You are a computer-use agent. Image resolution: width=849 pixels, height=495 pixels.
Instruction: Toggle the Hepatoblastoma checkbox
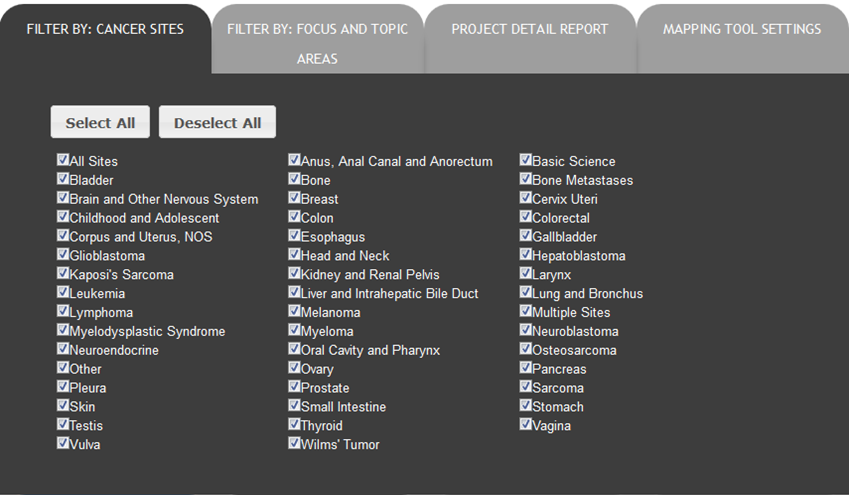[525, 254]
